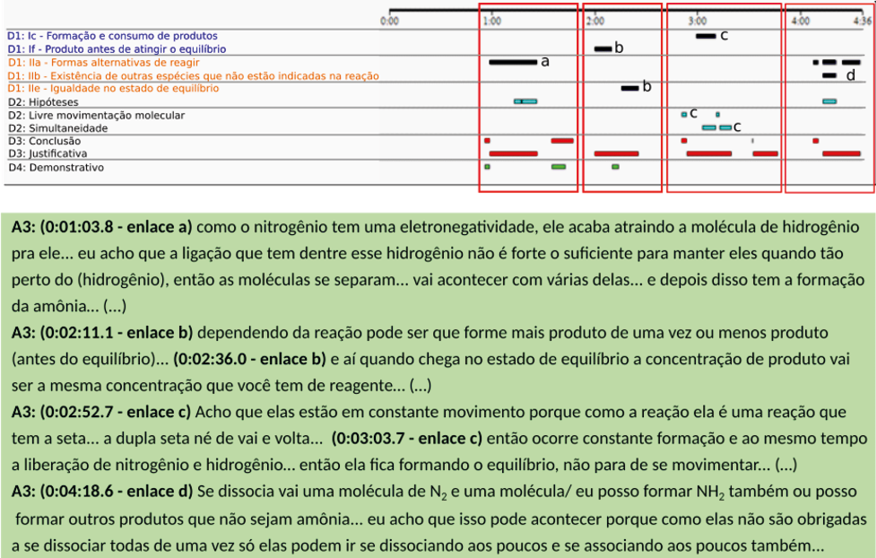Click the 0:00 time ruler mark
876x558 pixels.
pos(391,20)
